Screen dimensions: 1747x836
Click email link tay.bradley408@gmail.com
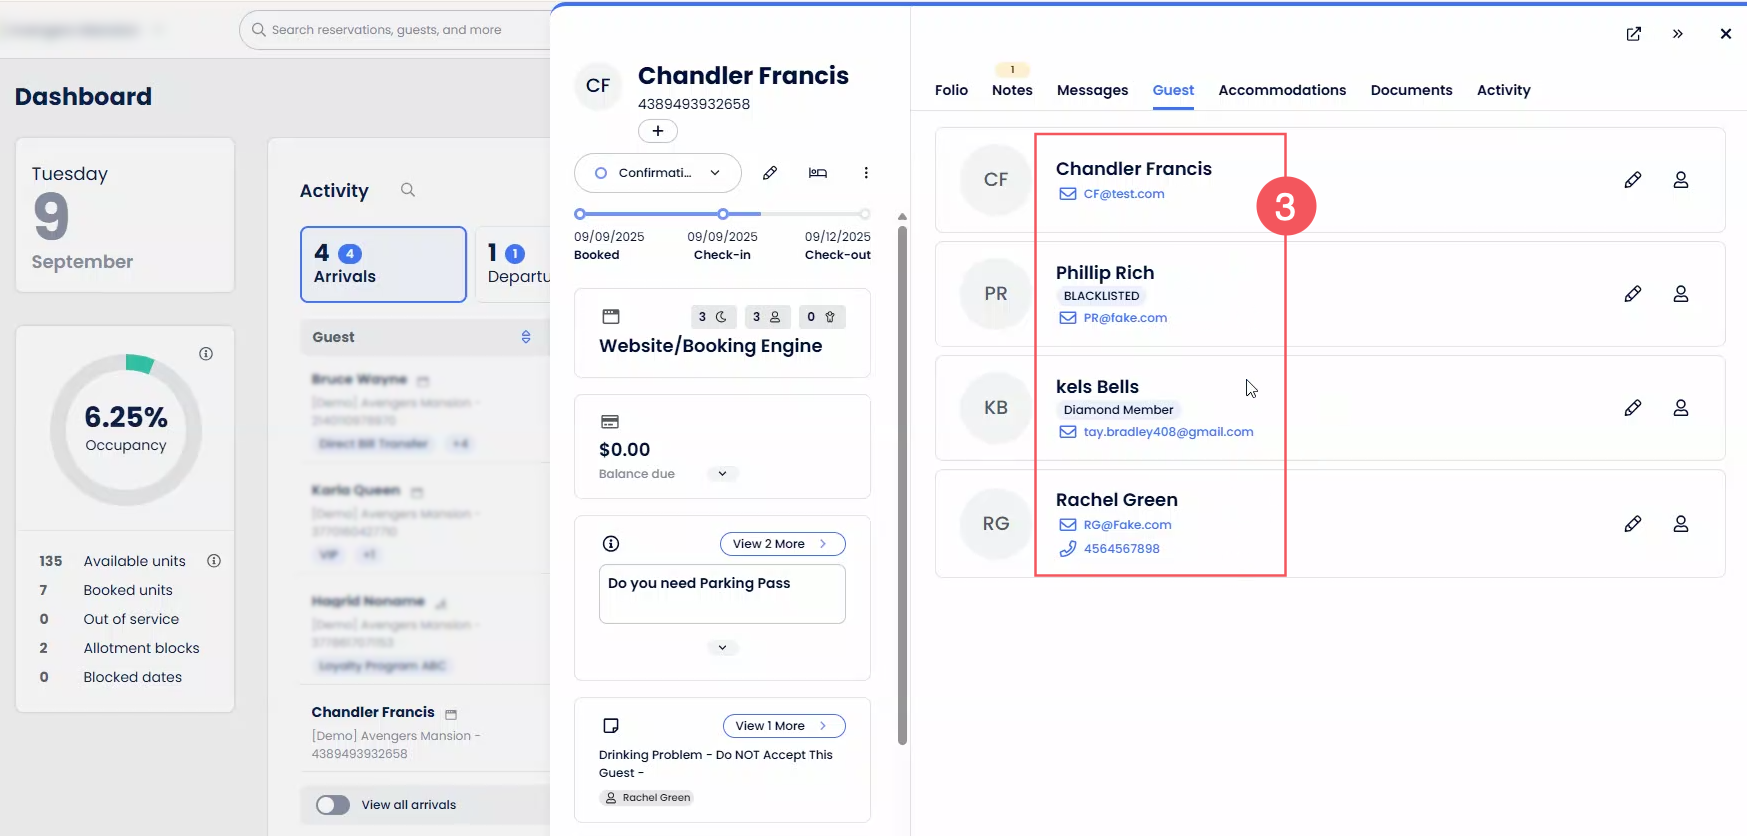click(1168, 432)
